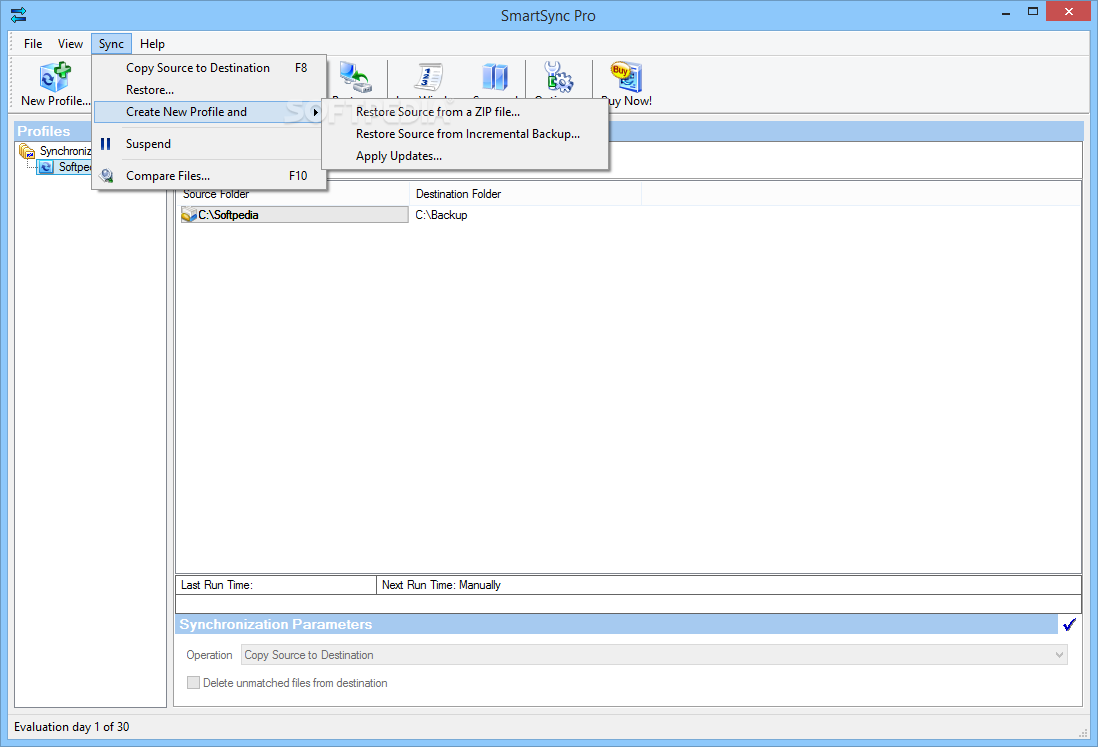Choose Suspend from the Sync menu
Image resolution: width=1098 pixels, height=747 pixels.
point(209,144)
